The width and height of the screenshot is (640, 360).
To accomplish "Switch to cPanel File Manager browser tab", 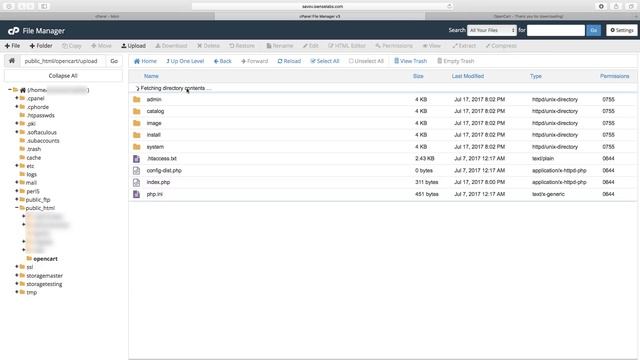I will click(320, 16).
